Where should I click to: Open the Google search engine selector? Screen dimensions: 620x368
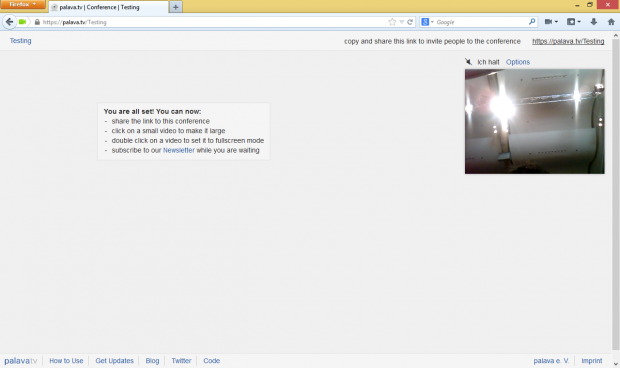427,22
